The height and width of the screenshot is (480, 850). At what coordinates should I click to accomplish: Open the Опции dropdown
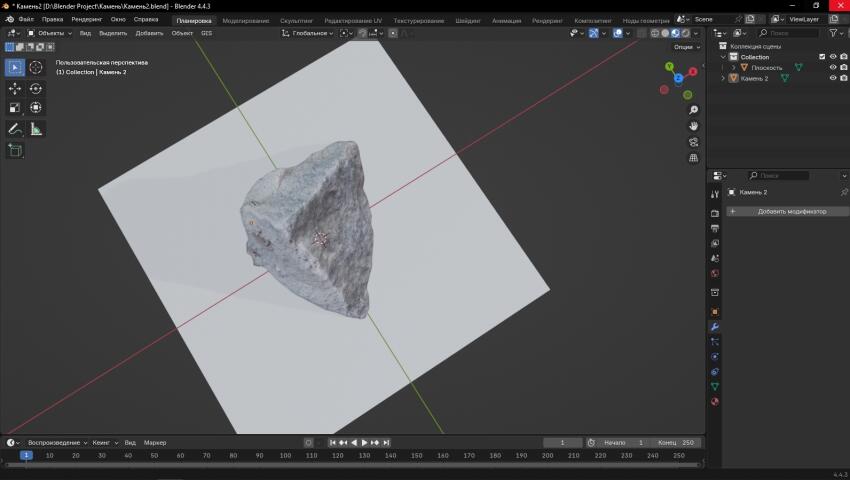686,47
